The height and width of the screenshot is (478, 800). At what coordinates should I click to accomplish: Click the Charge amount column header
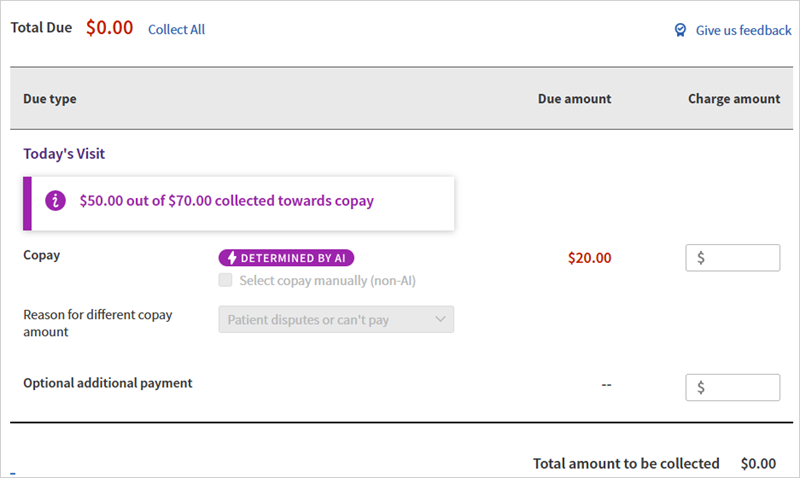tap(733, 99)
